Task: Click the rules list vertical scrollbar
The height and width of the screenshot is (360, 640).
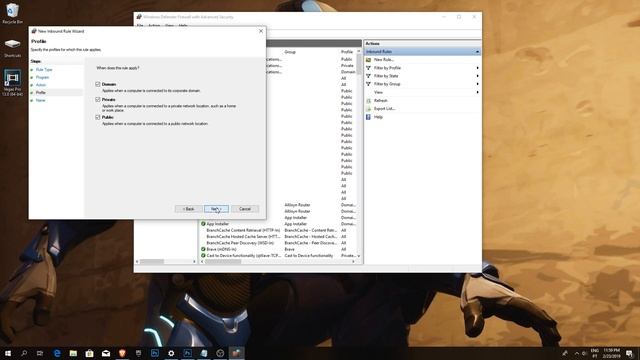Action: [359, 65]
